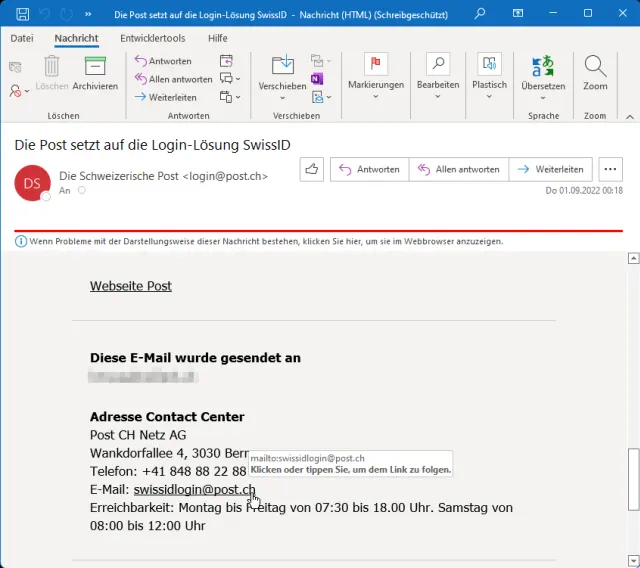Click Weiterleiten in the ribbon
The height and width of the screenshot is (568, 640).
(166, 97)
